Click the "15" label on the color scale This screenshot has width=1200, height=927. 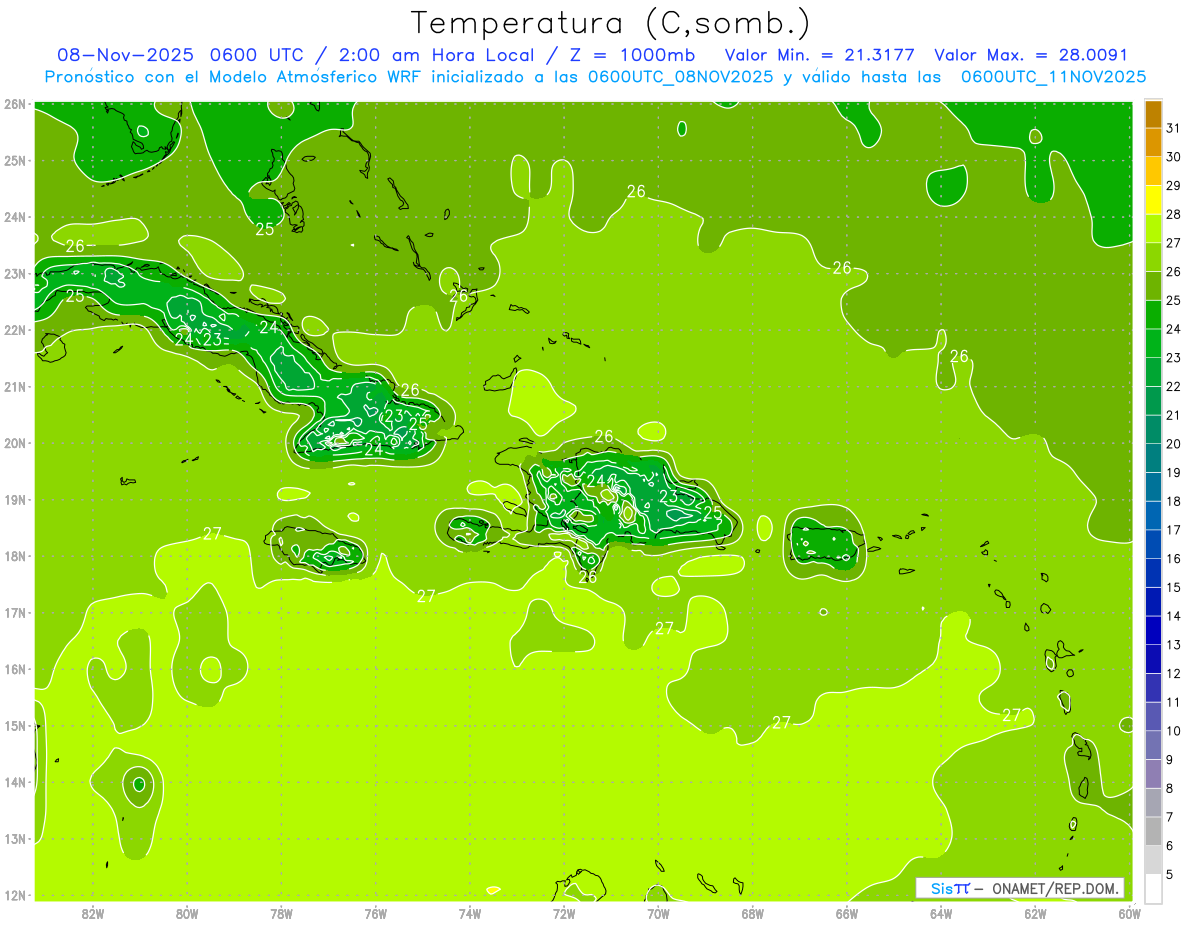[x=1173, y=587]
